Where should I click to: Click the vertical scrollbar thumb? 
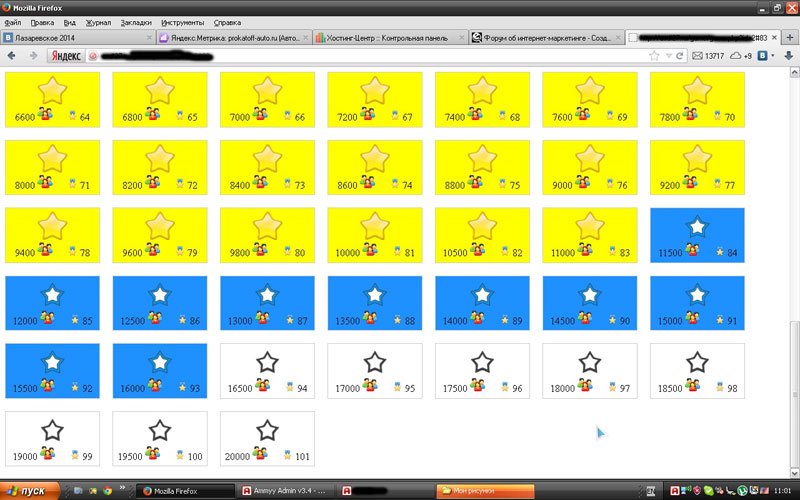click(x=794, y=394)
